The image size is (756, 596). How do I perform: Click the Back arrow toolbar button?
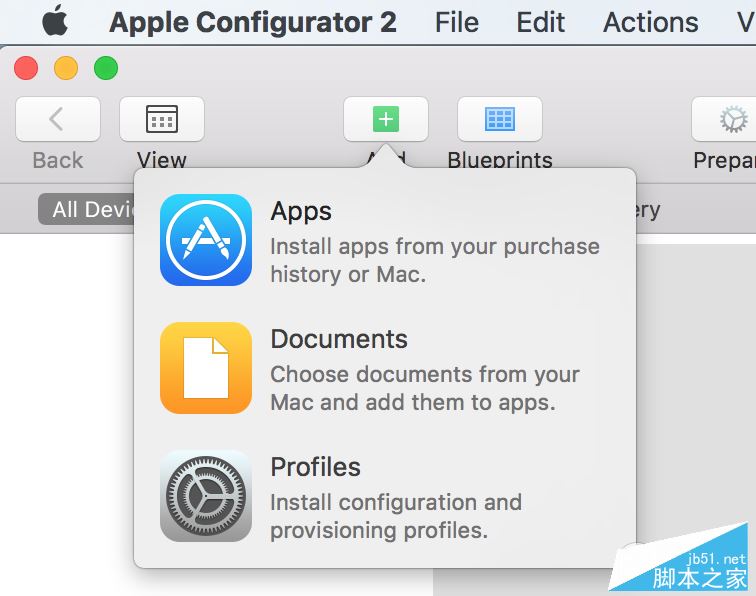coord(57,120)
